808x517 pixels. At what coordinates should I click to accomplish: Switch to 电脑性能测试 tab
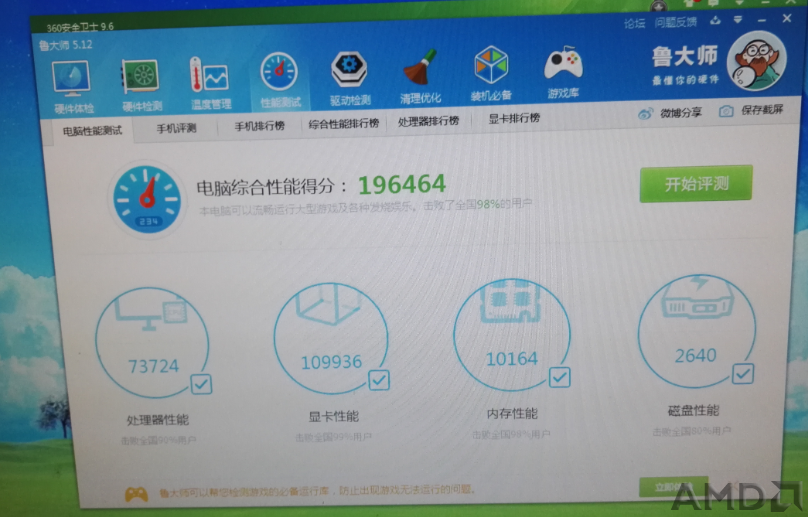tap(92, 131)
